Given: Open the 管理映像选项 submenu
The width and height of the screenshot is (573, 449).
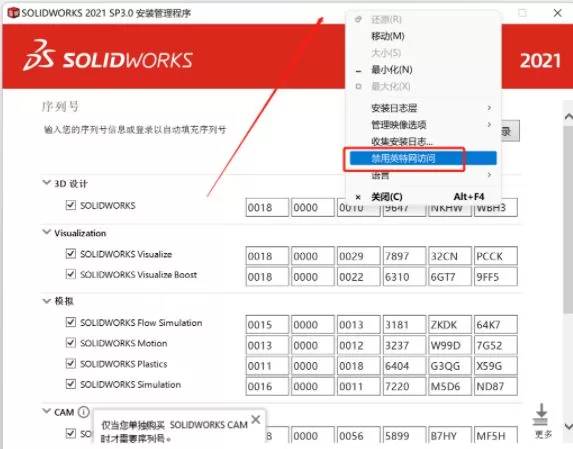Looking at the screenshot, I should pos(423,125).
